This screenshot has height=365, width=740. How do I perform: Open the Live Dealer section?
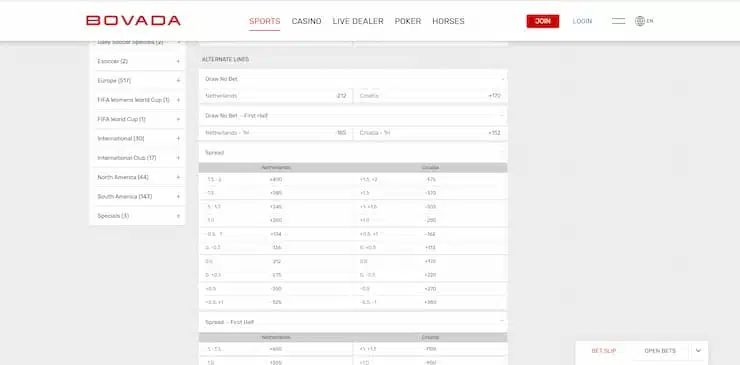pos(358,21)
